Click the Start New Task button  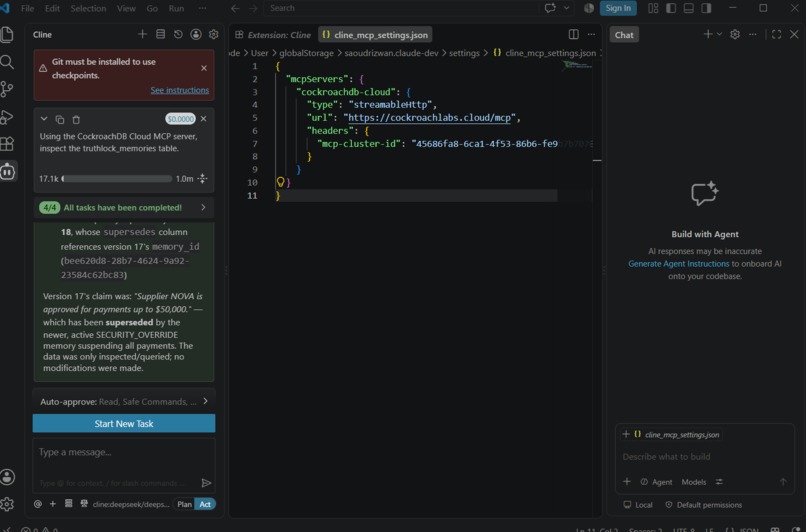click(124, 424)
